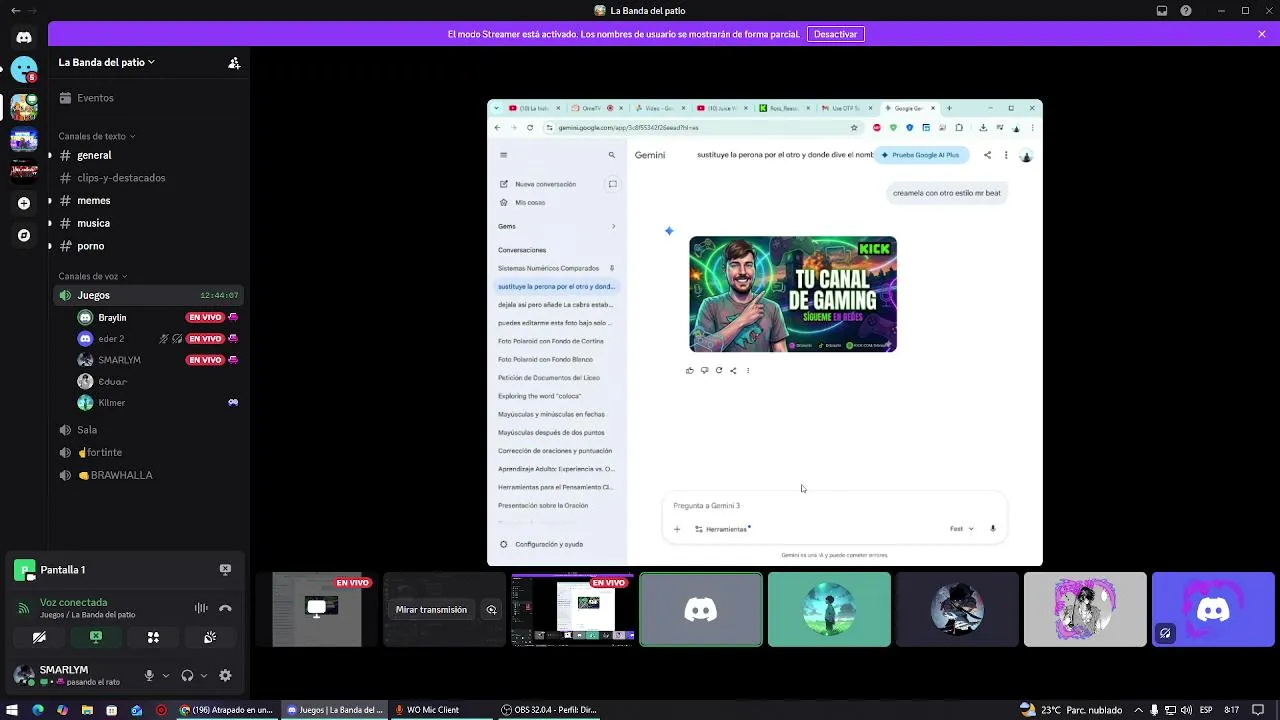Stop streaming Pantalla 1 icon

point(225,570)
